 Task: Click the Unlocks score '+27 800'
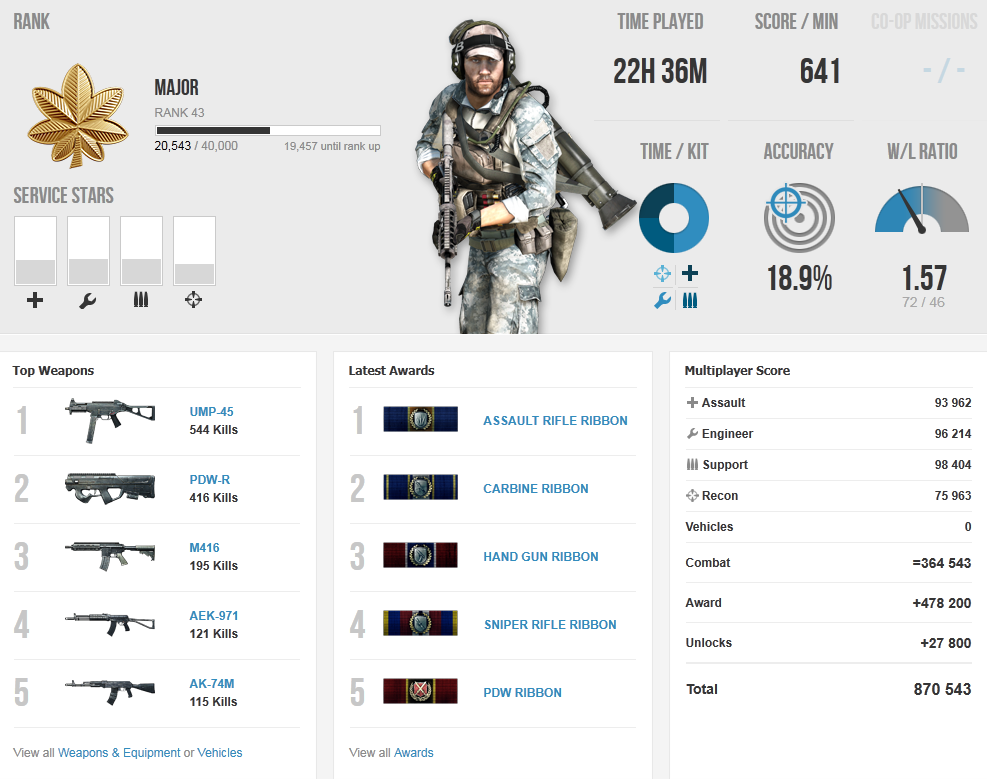(x=945, y=643)
